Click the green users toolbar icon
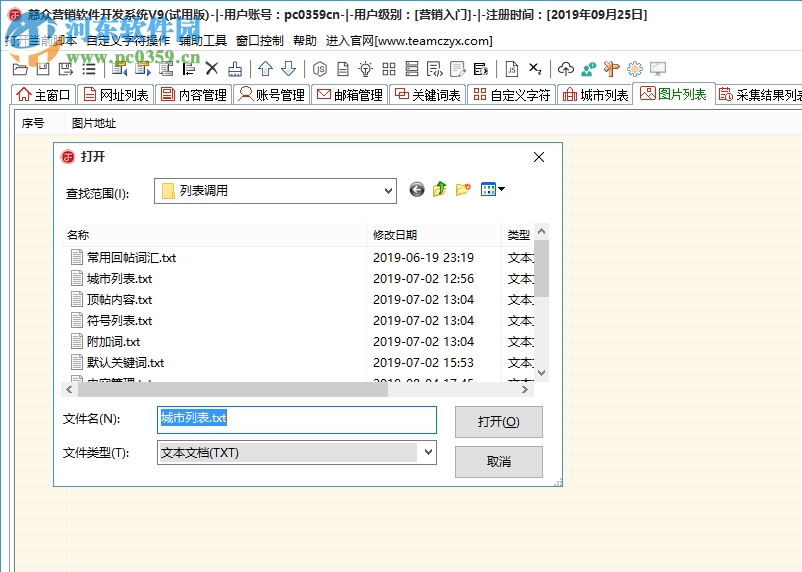The image size is (802, 572). click(589, 69)
